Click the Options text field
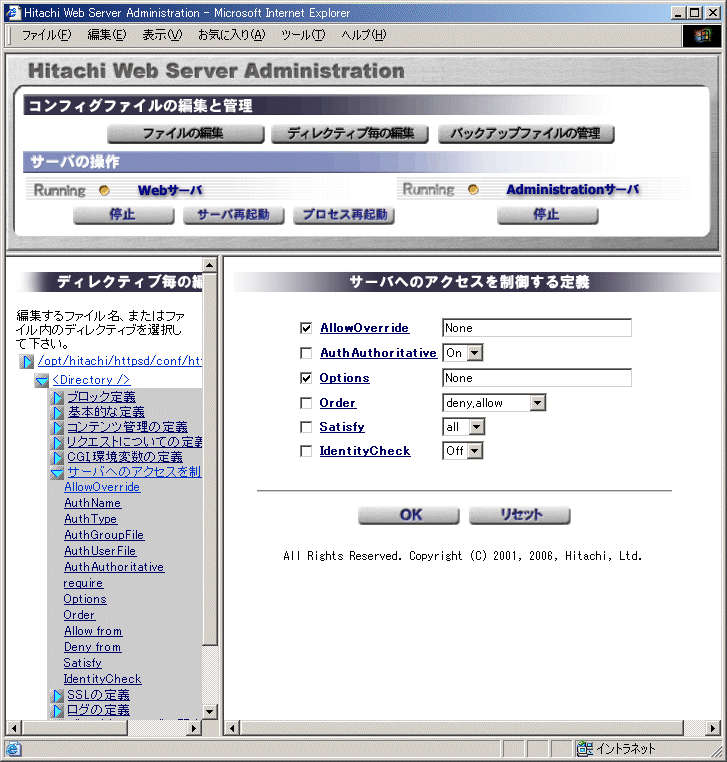 [537, 378]
